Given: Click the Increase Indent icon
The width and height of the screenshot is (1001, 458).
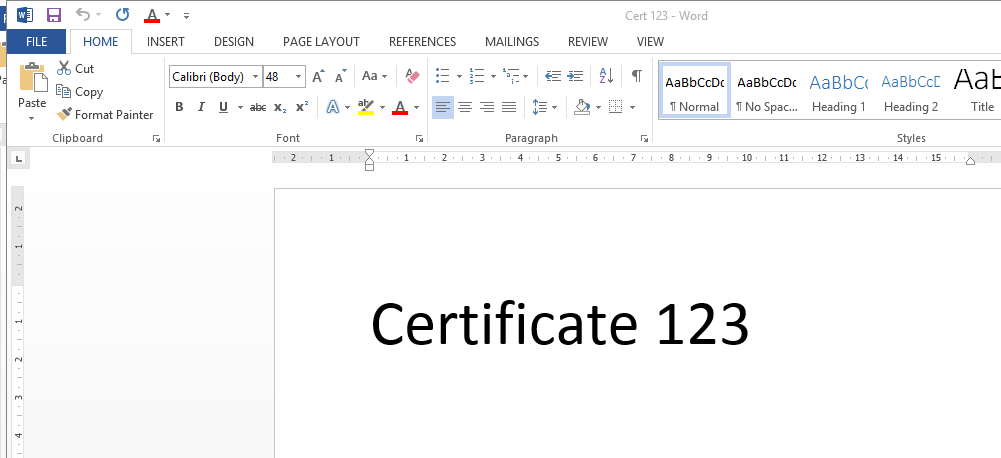Looking at the screenshot, I should tap(575, 76).
